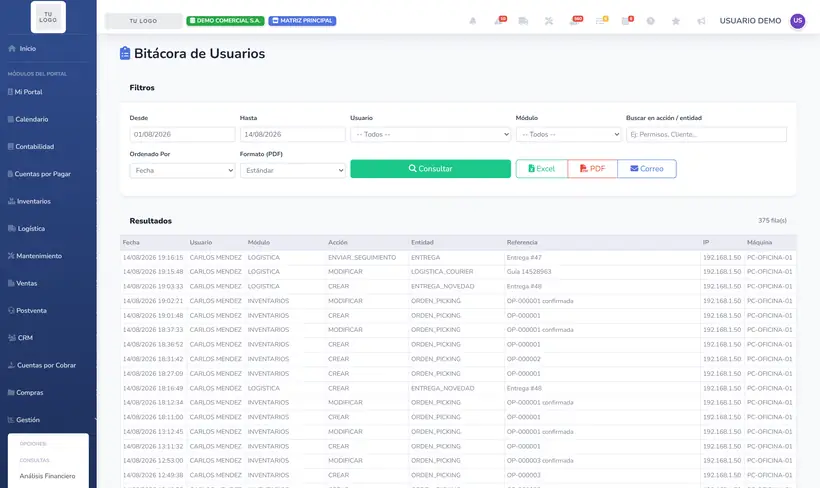Click the delivery truck icon in header
This screenshot has width=820, height=488.
coord(523,21)
